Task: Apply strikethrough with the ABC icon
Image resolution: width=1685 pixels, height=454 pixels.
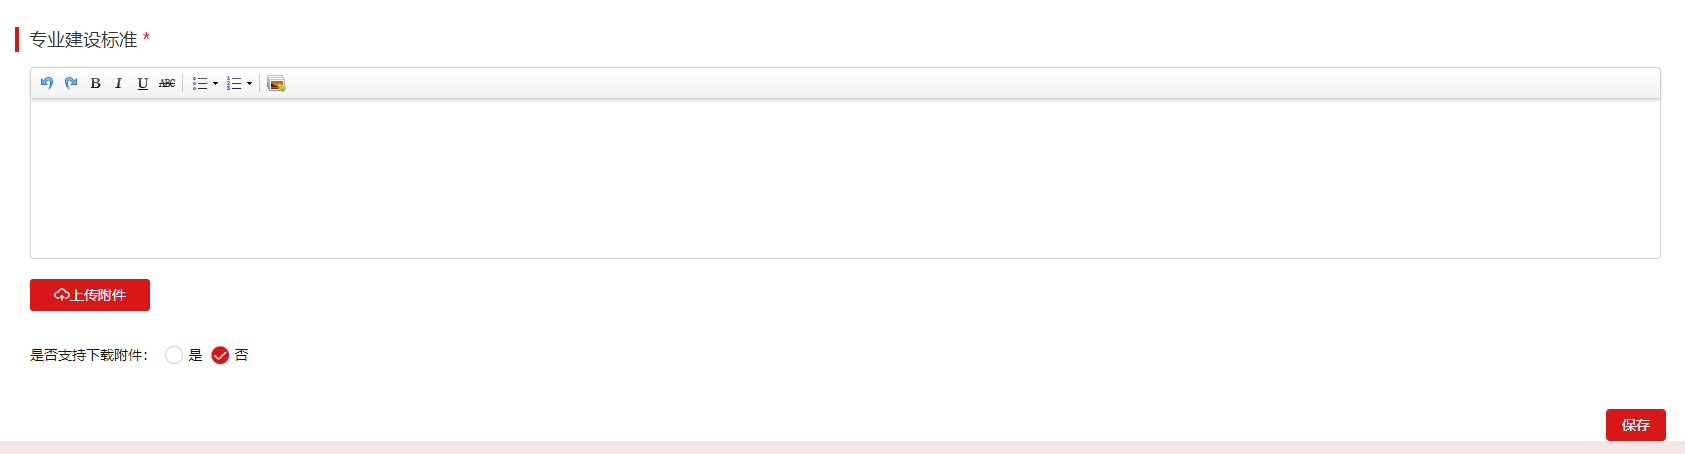Action: tap(167, 83)
